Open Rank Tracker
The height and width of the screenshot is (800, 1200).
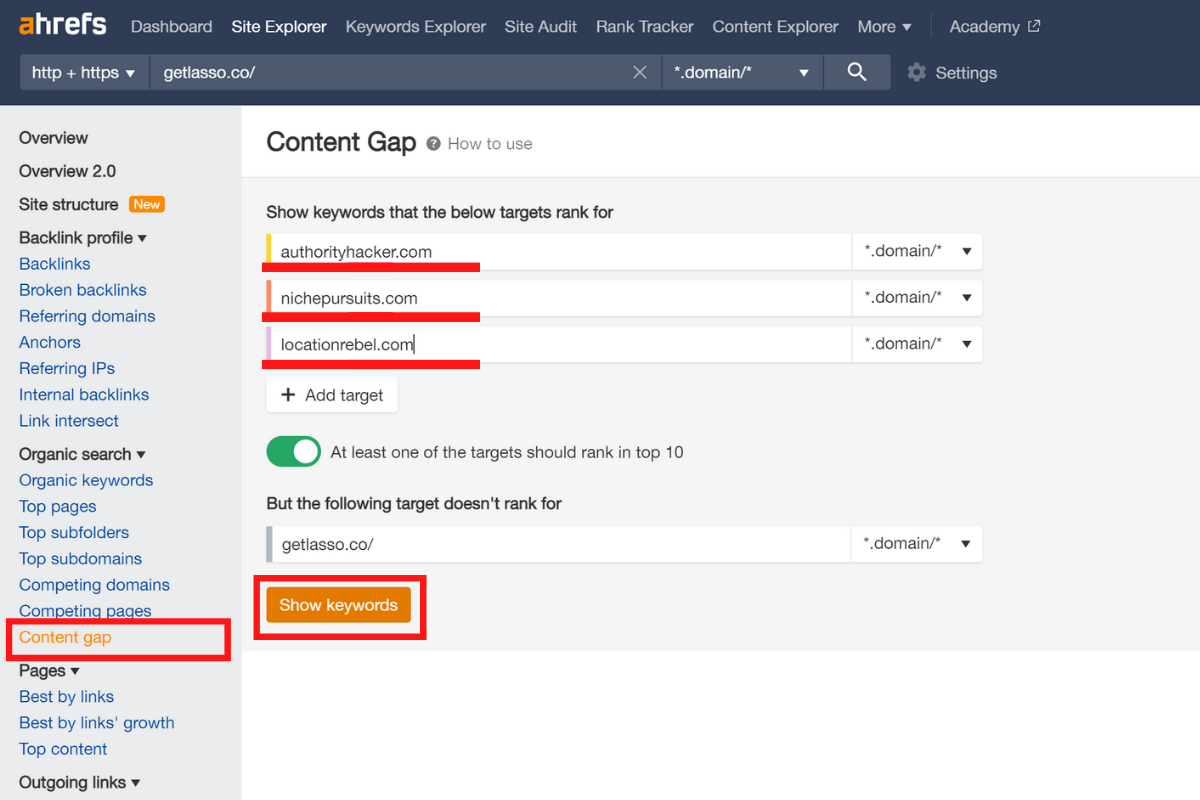(x=645, y=27)
